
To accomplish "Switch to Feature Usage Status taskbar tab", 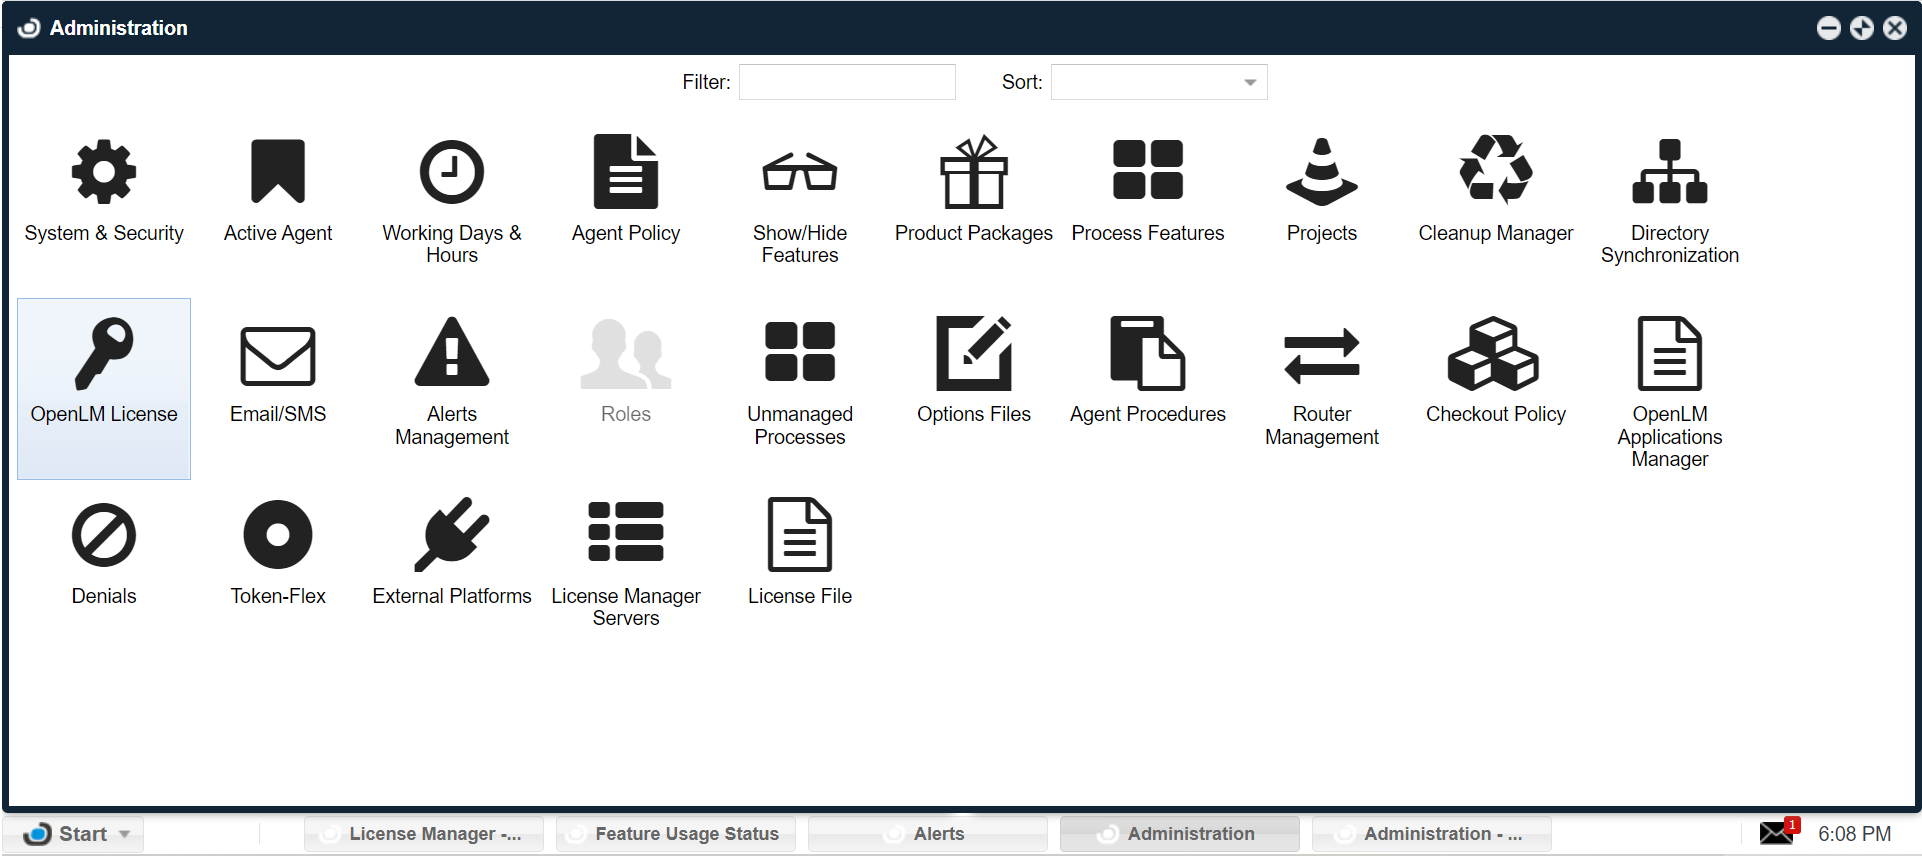I will [676, 834].
